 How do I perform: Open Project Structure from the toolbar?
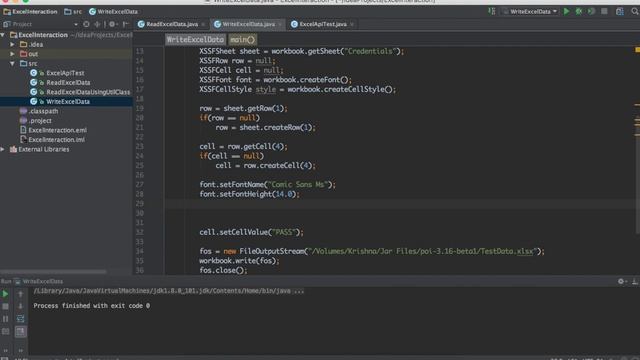click(620, 11)
